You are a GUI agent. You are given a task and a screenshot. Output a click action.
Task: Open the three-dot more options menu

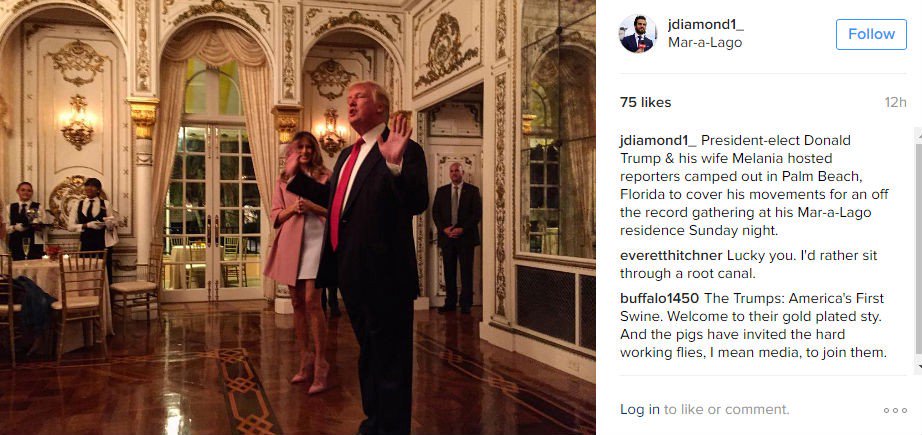[x=896, y=410]
